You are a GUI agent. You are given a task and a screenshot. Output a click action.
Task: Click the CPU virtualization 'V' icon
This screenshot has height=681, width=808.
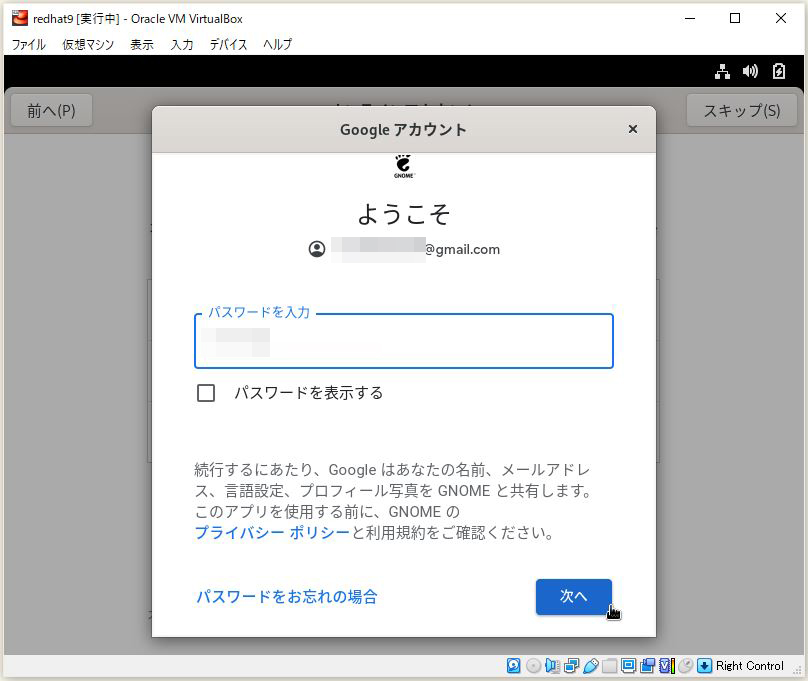click(x=667, y=666)
